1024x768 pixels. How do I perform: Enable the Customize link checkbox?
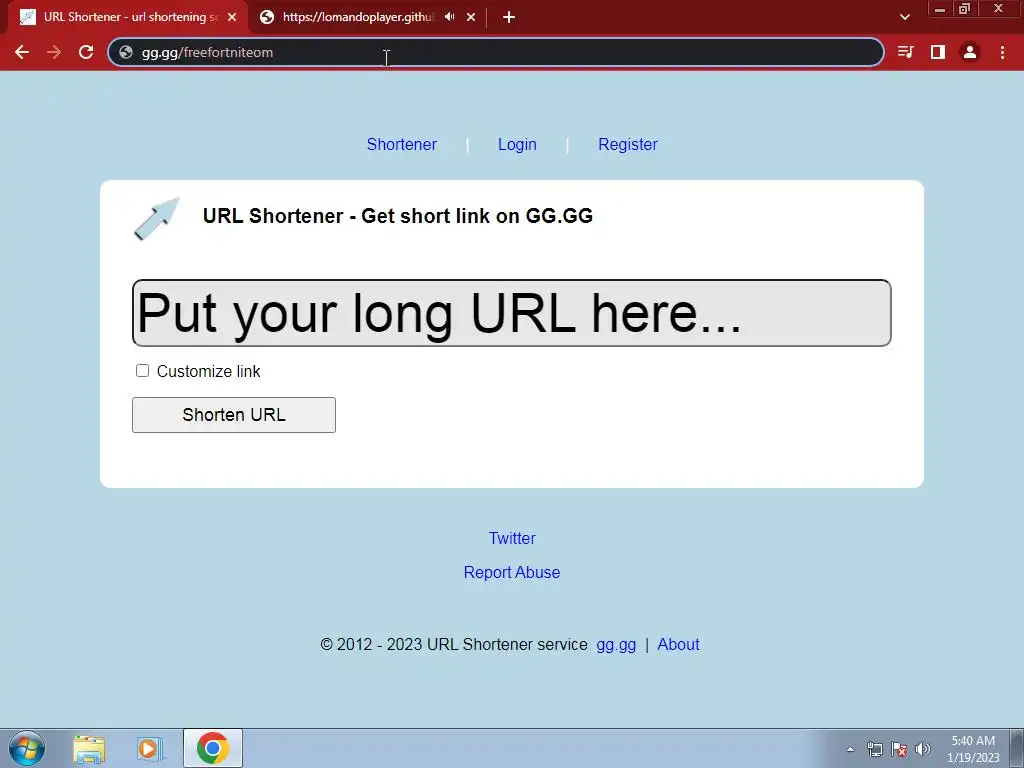(142, 371)
